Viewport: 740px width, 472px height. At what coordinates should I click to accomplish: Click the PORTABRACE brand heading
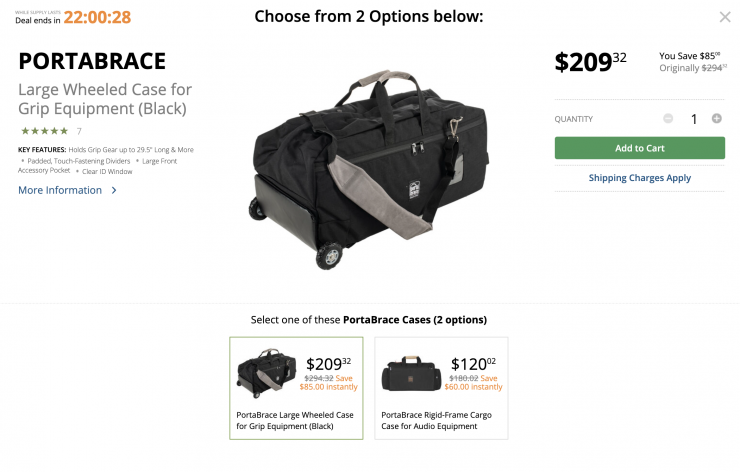(92, 61)
